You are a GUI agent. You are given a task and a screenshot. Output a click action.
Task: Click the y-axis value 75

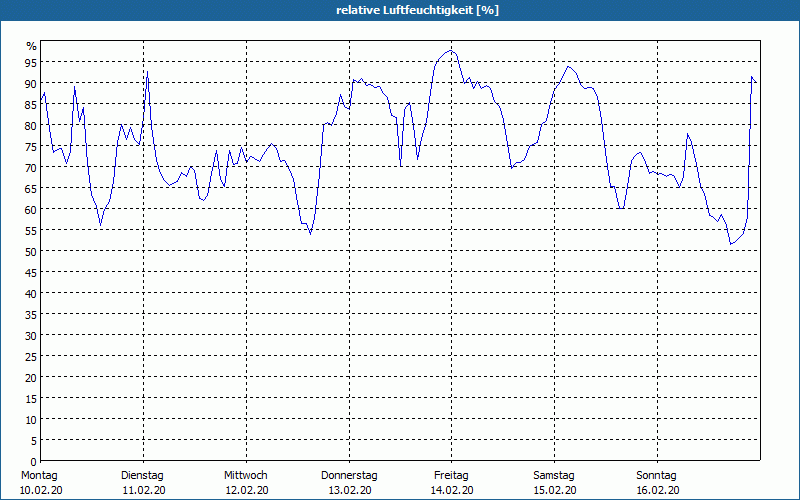point(31,146)
